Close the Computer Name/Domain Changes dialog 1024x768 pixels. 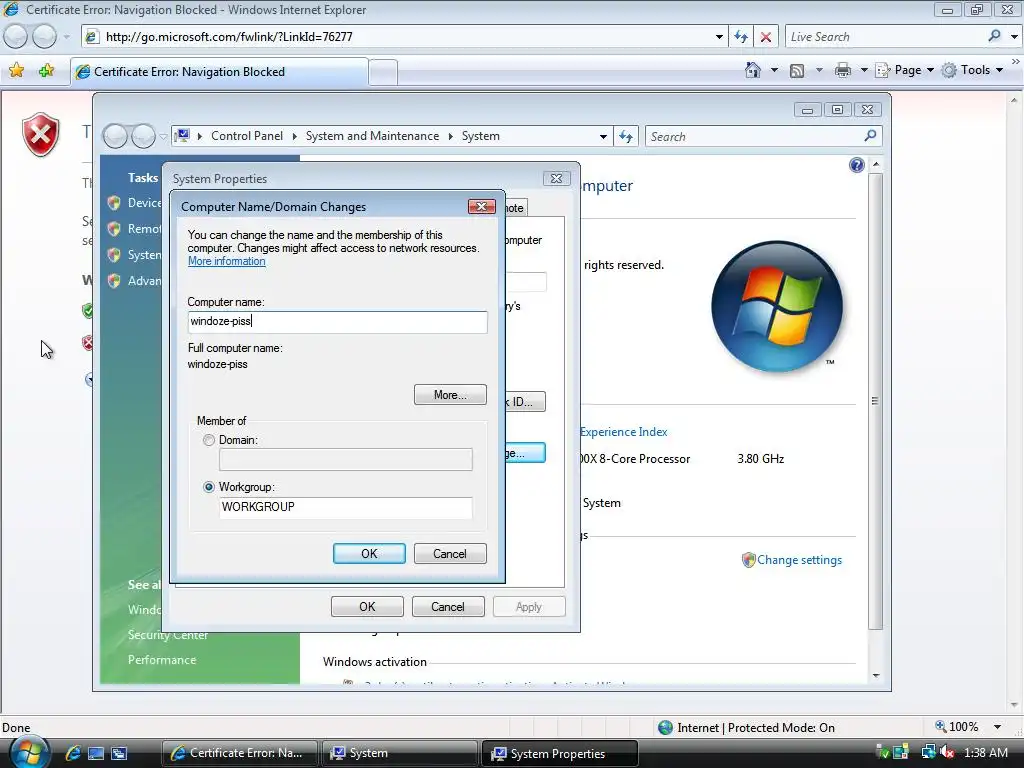[481, 206]
